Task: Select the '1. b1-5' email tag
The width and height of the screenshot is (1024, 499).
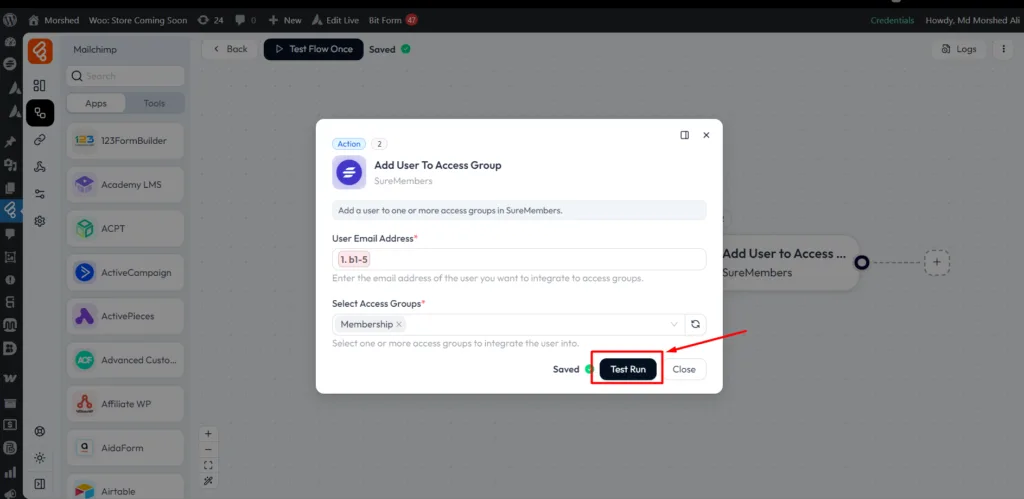Action: tap(354, 259)
